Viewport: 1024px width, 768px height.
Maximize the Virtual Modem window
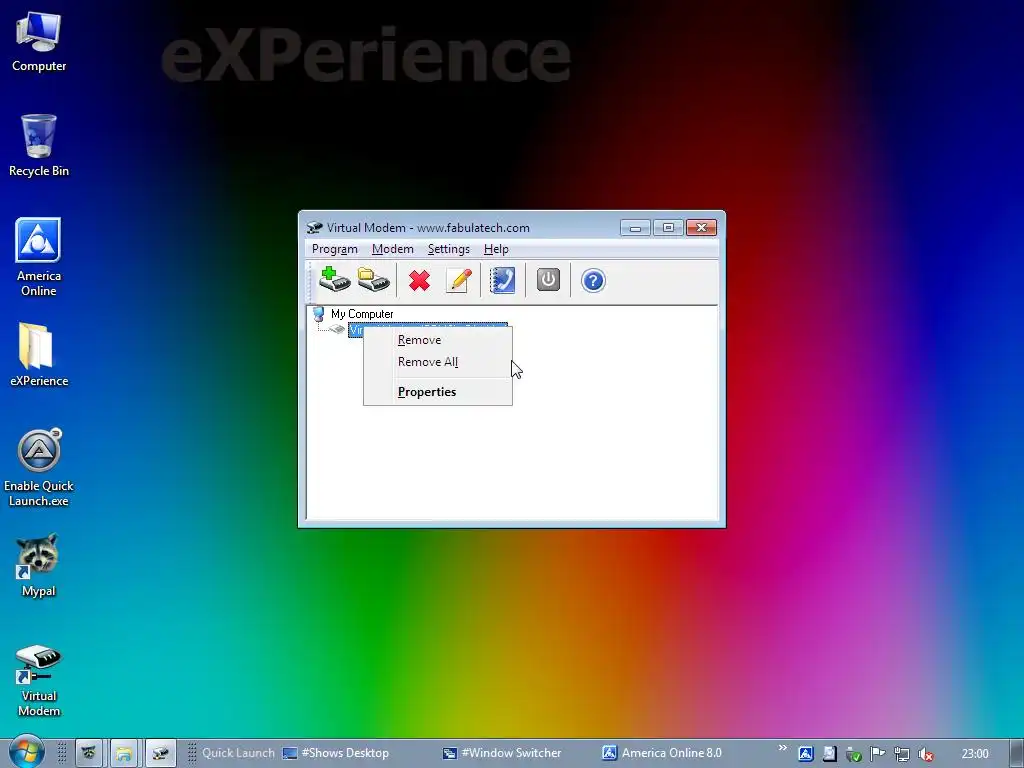click(x=667, y=227)
